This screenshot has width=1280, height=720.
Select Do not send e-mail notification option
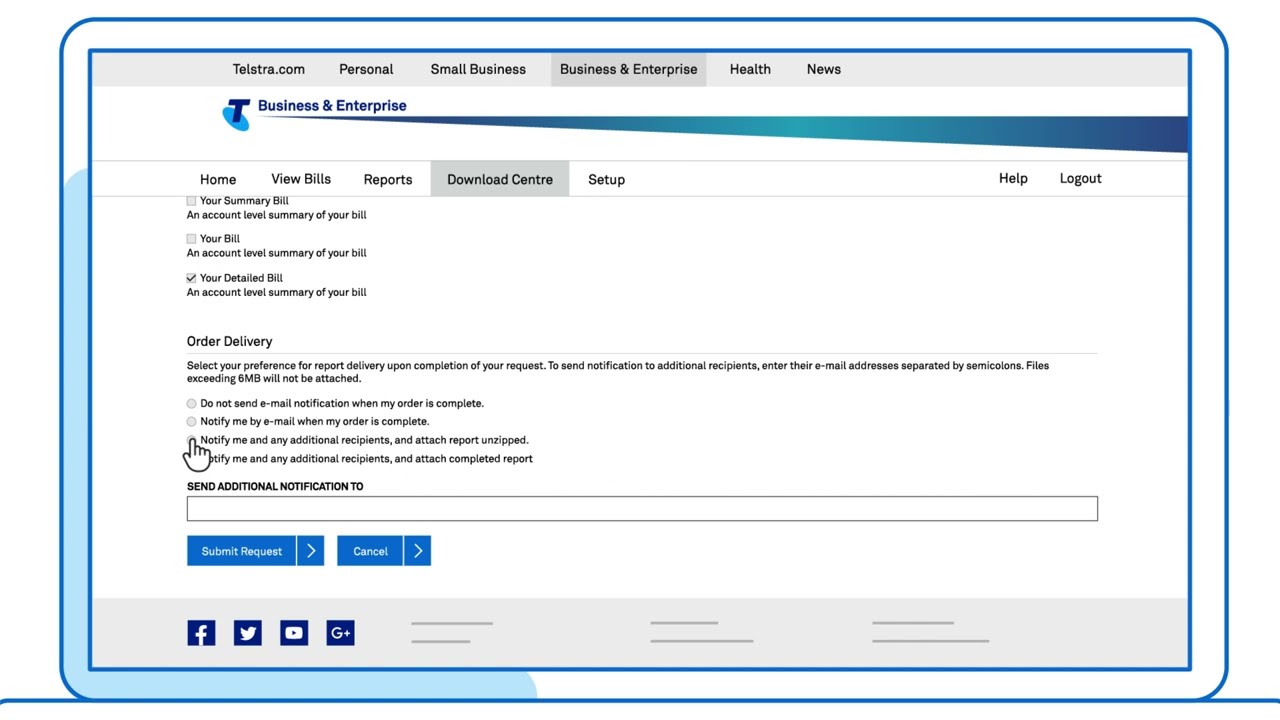(x=192, y=404)
